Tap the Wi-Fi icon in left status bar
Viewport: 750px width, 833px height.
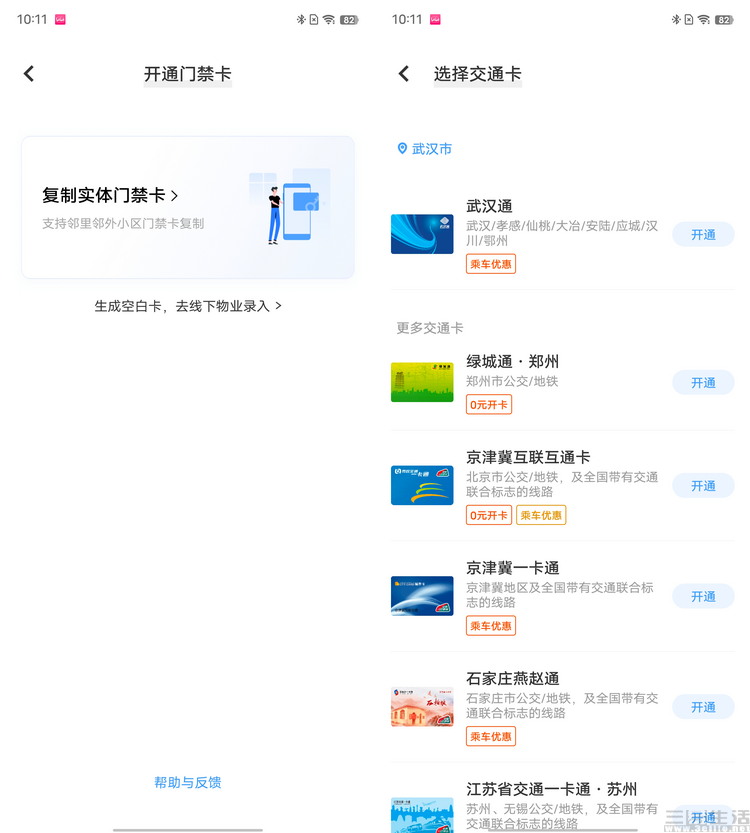tap(329, 20)
